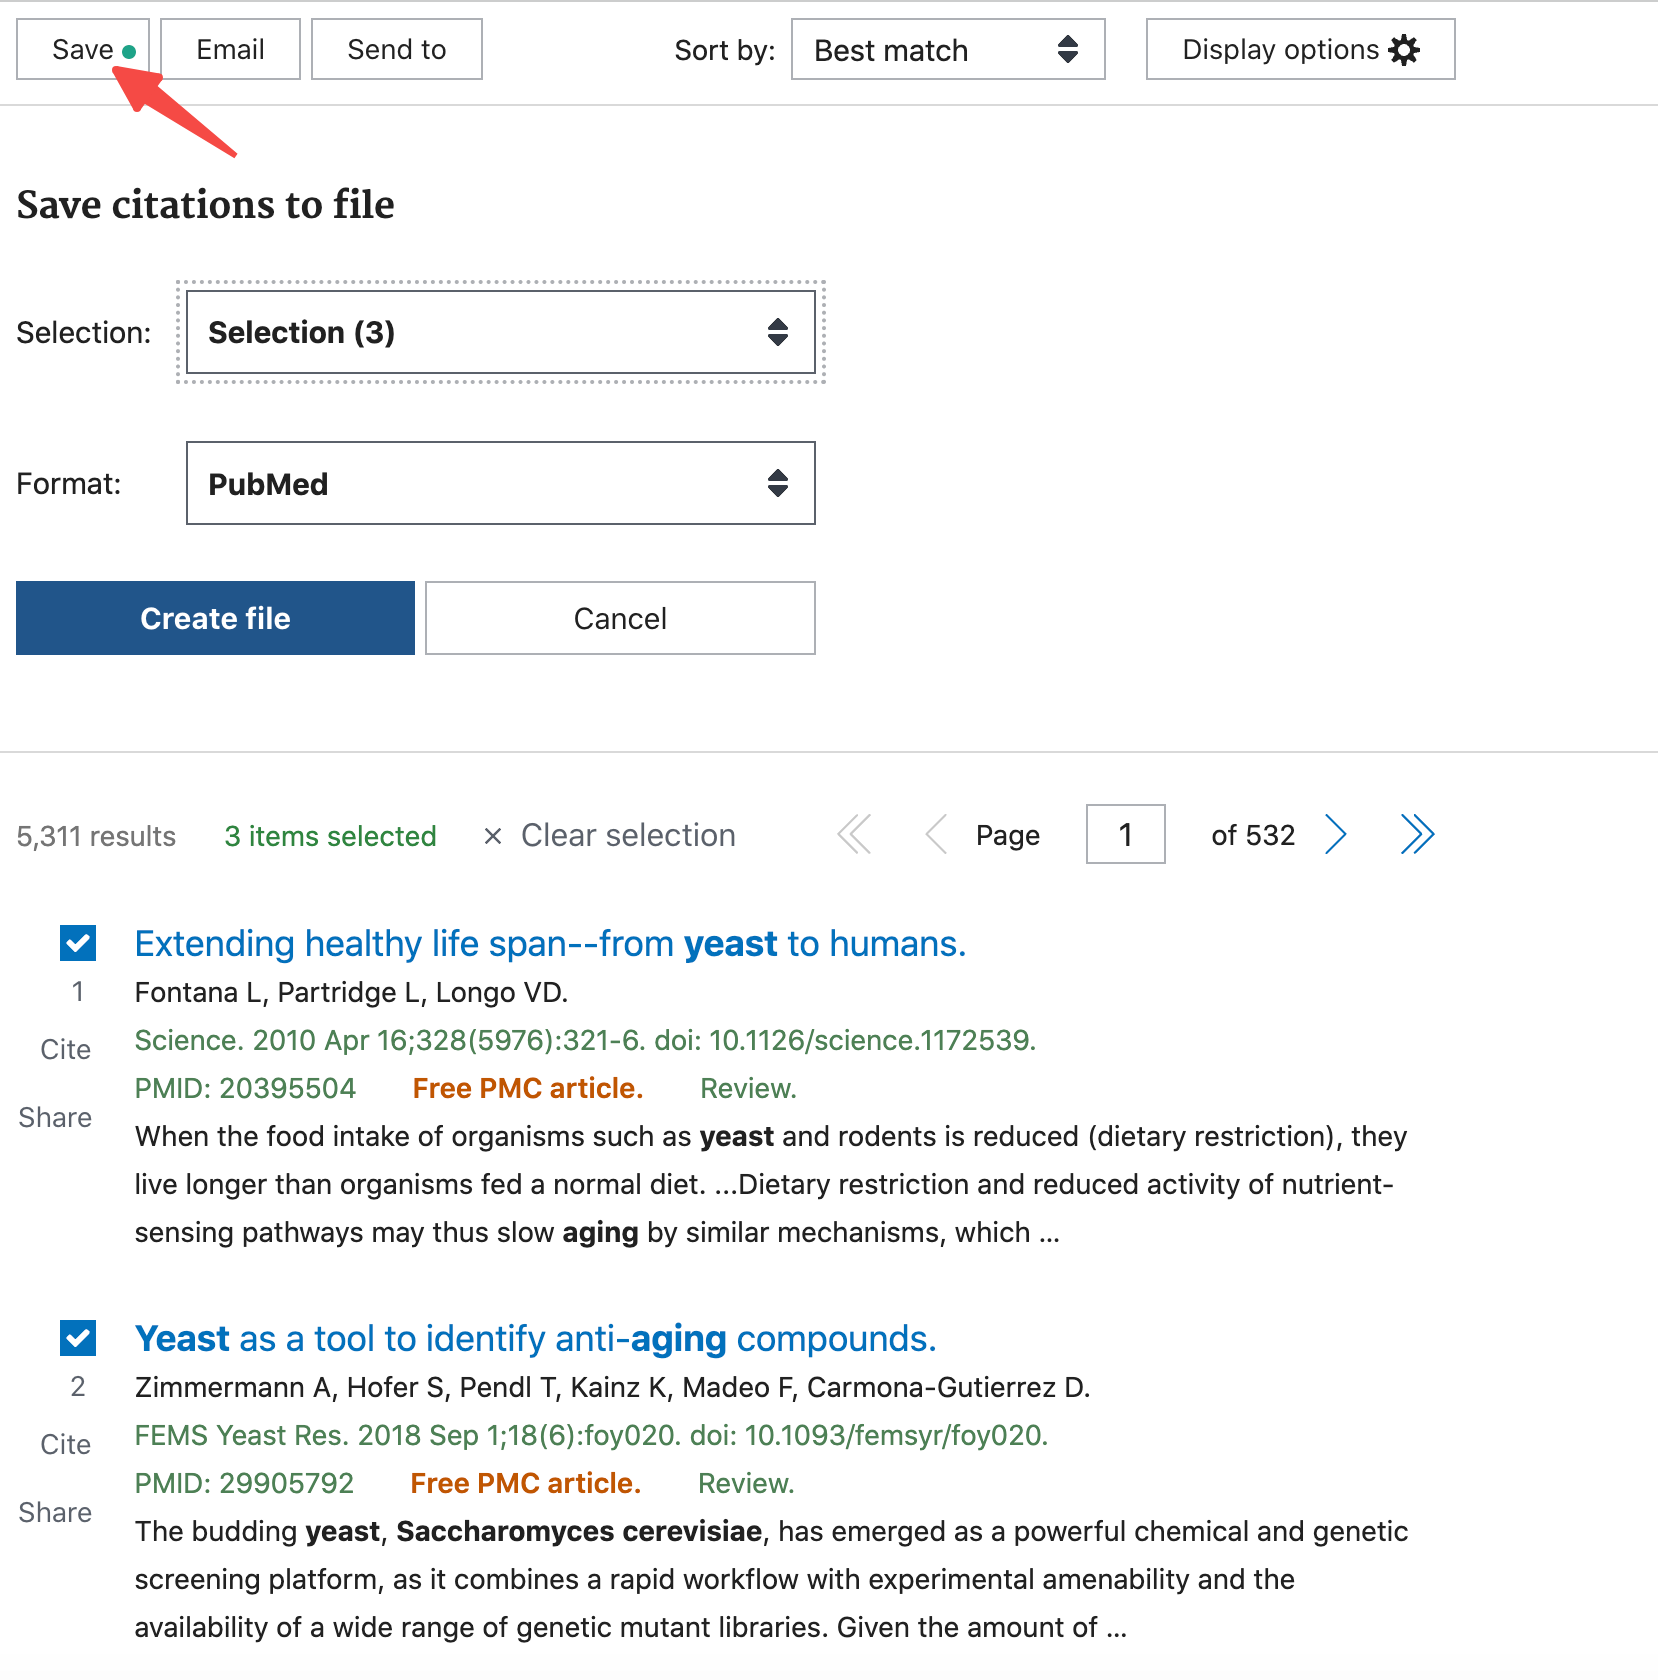Click the Save button
Image resolution: width=1658 pixels, height=1680 pixels.
click(83, 49)
